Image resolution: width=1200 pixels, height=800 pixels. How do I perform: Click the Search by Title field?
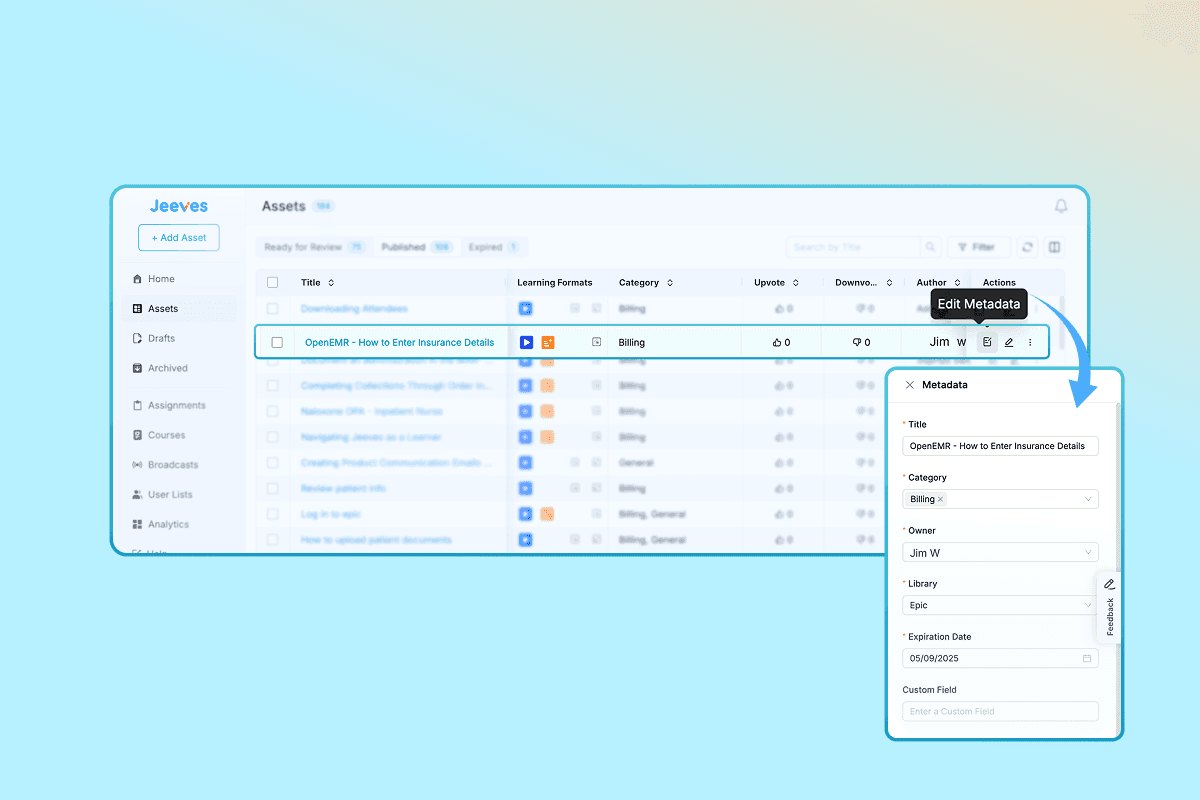point(853,247)
